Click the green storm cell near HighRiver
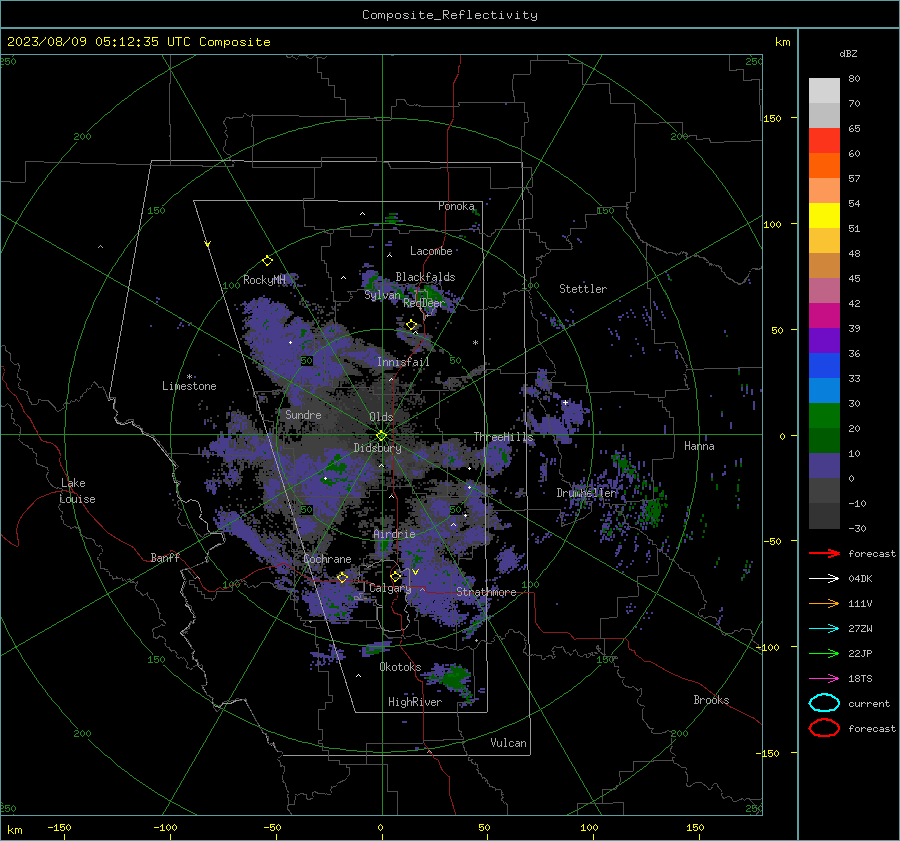 click(454, 678)
